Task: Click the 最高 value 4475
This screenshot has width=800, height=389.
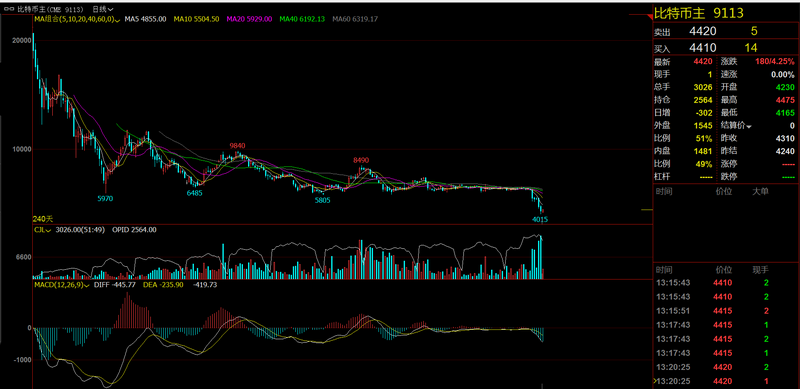Action: pyautogui.click(x=785, y=100)
